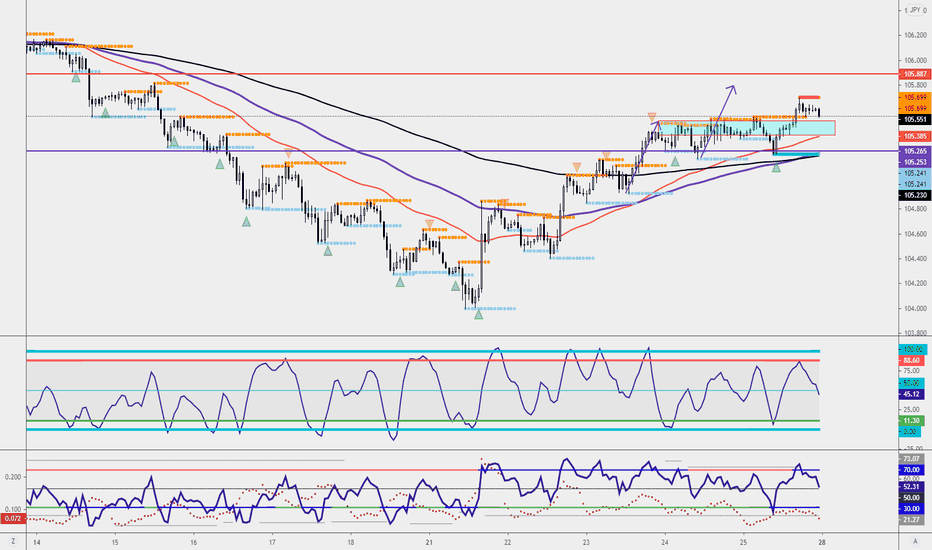Click the 104.800 price scale value

pyautogui.click(x=915, y=209)
